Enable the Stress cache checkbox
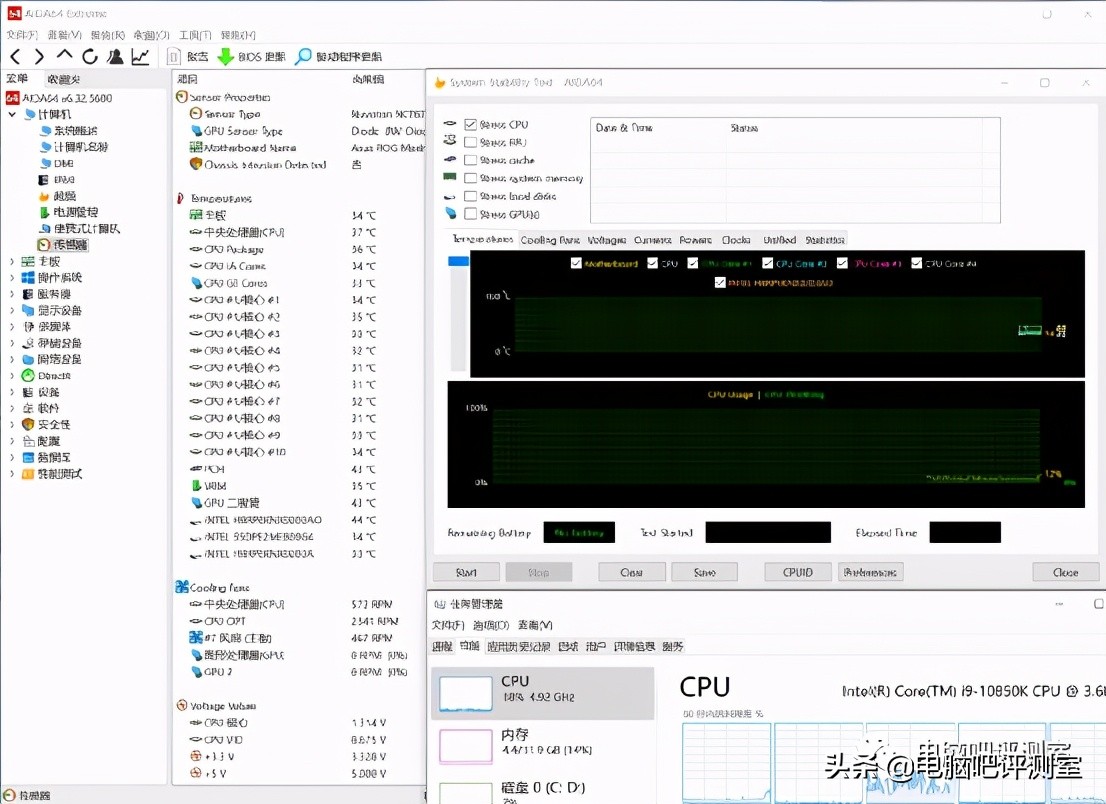 coord(471,160)
